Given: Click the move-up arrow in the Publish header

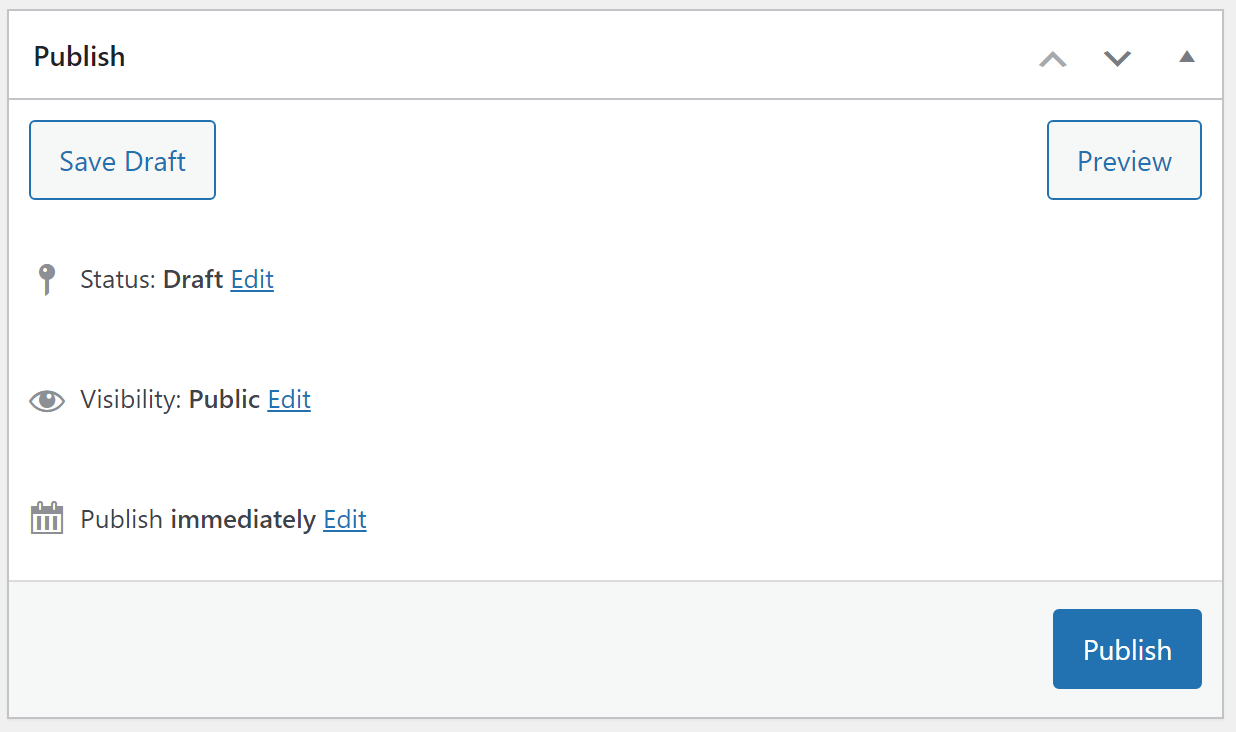Looking at the screenshot, I should 1052,58.
